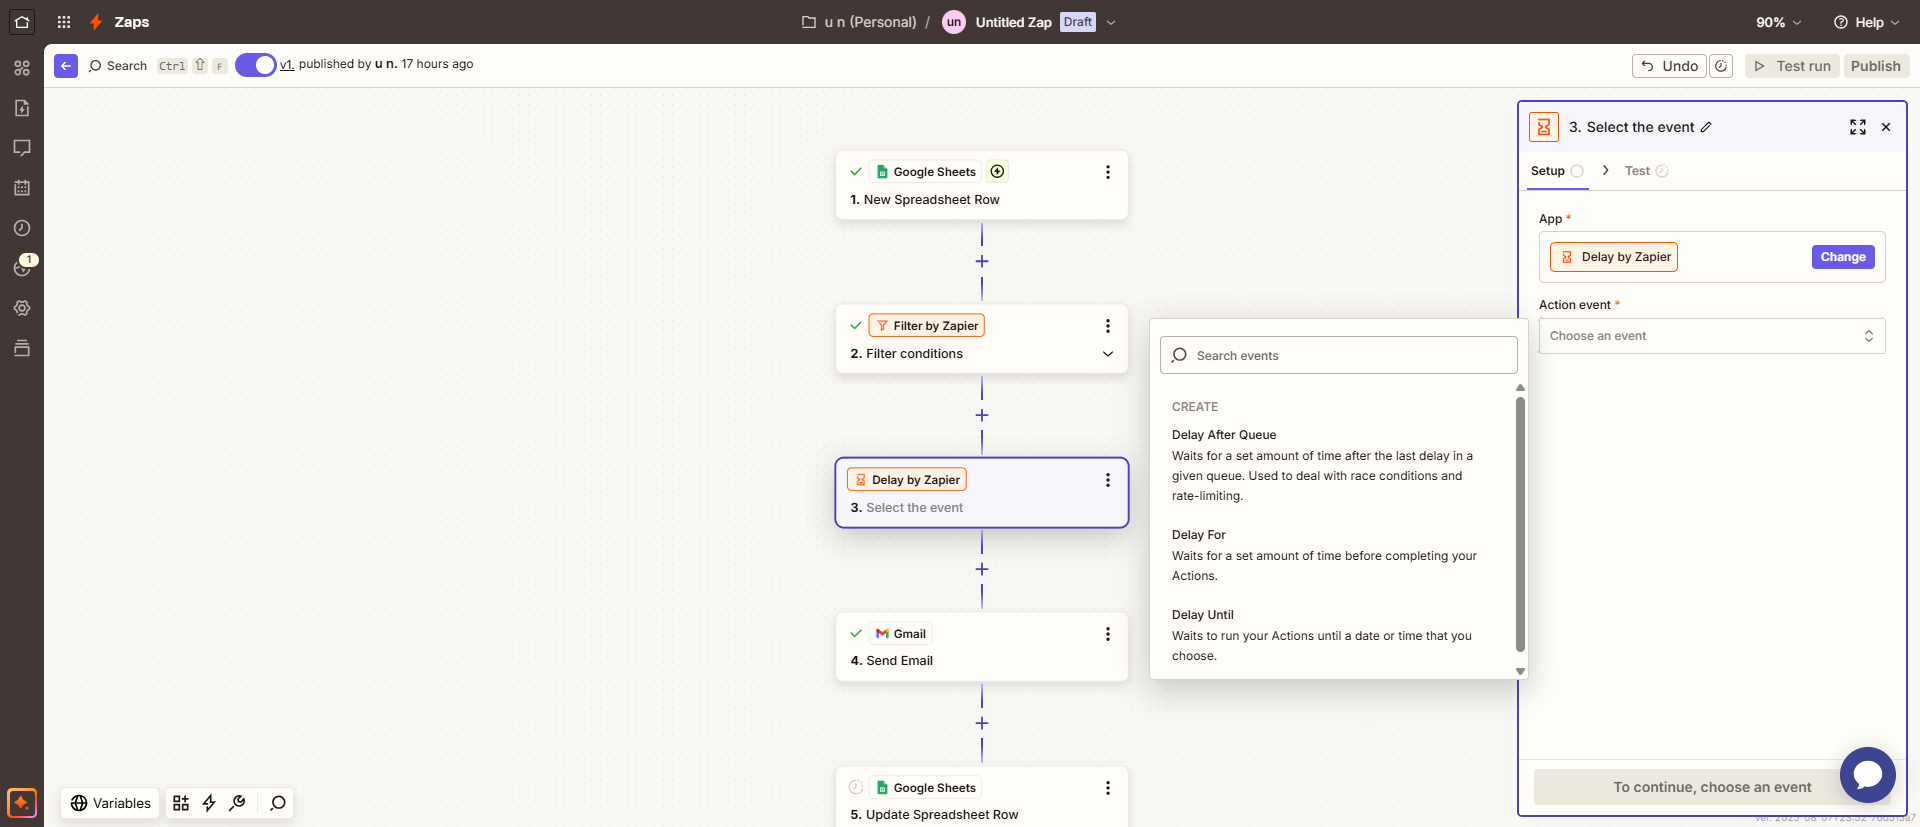Open the chat support bubble
The height and width of the screenshot is (827, 1920).
pyautogui.click(x=1868, y=775)
